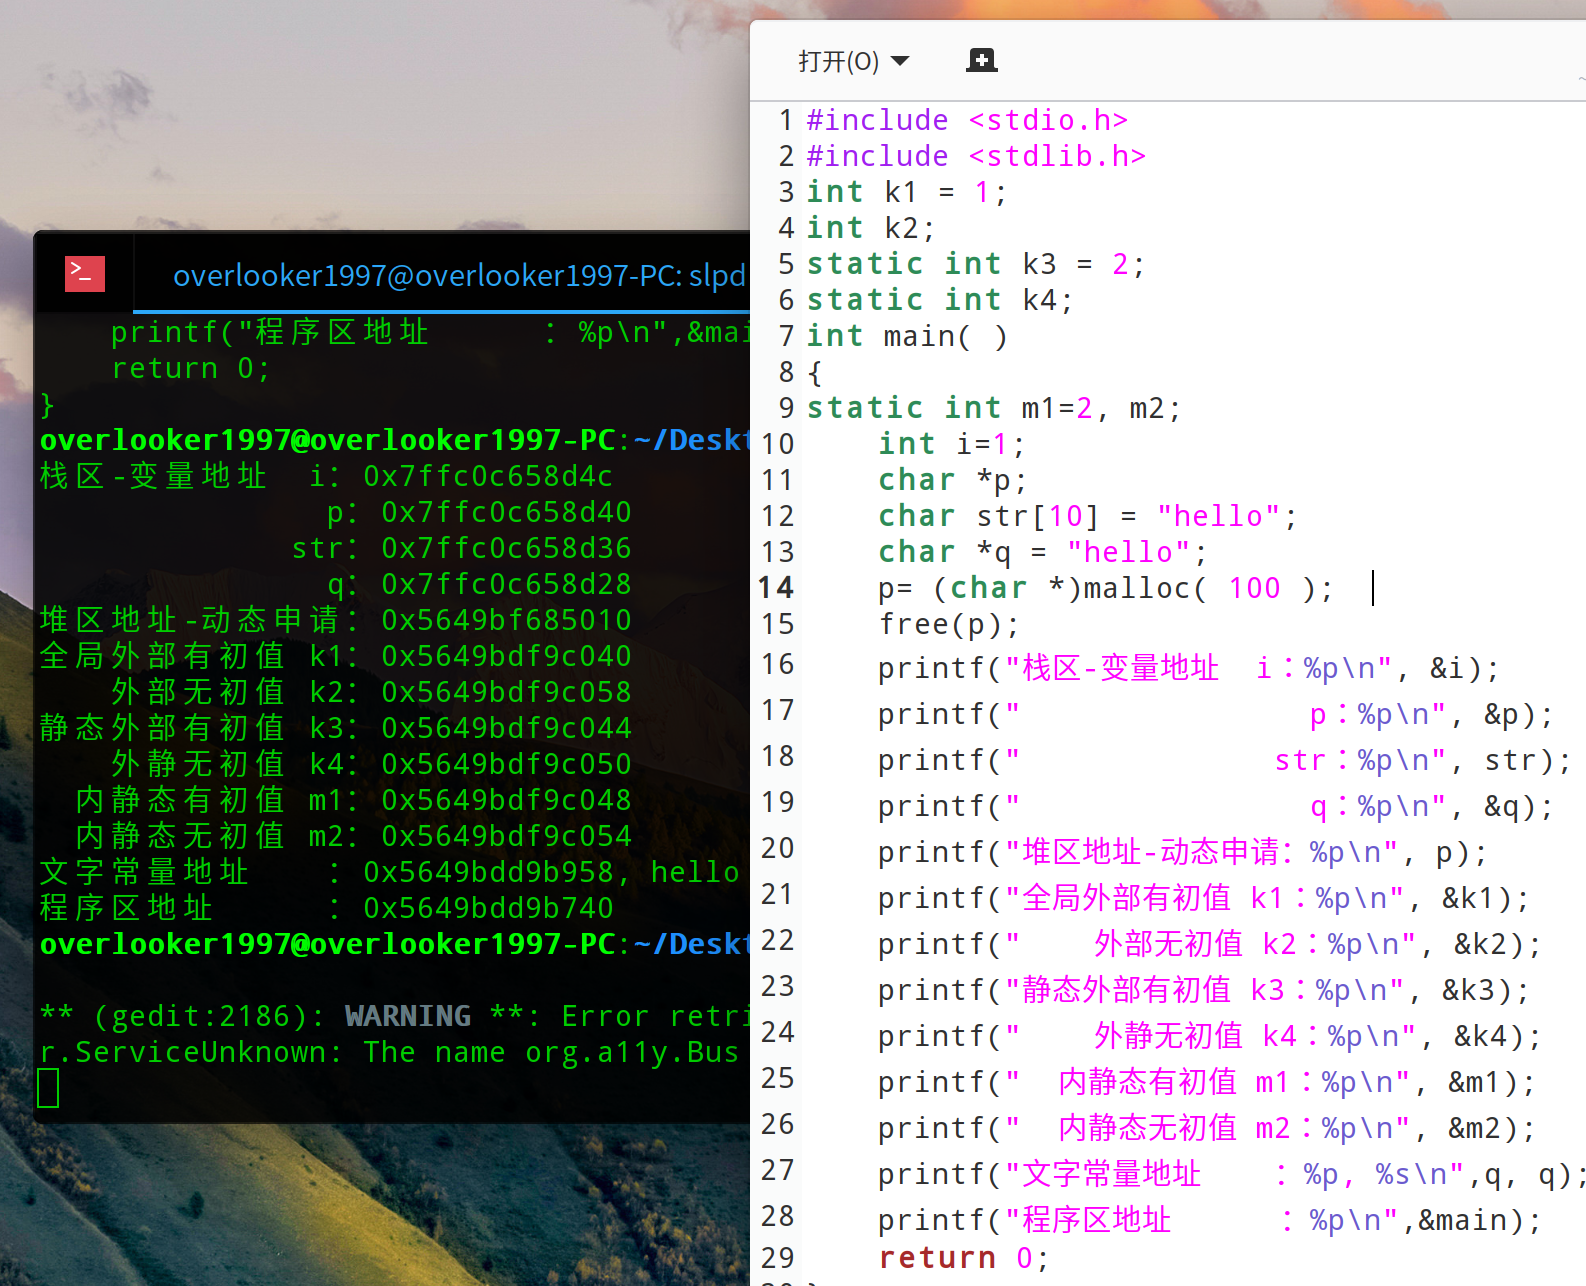The height and width of the screenshot is (1286, 1586).
Task: Click terminal line 外静无初值 k4
Action: click(x=372, y=764)
